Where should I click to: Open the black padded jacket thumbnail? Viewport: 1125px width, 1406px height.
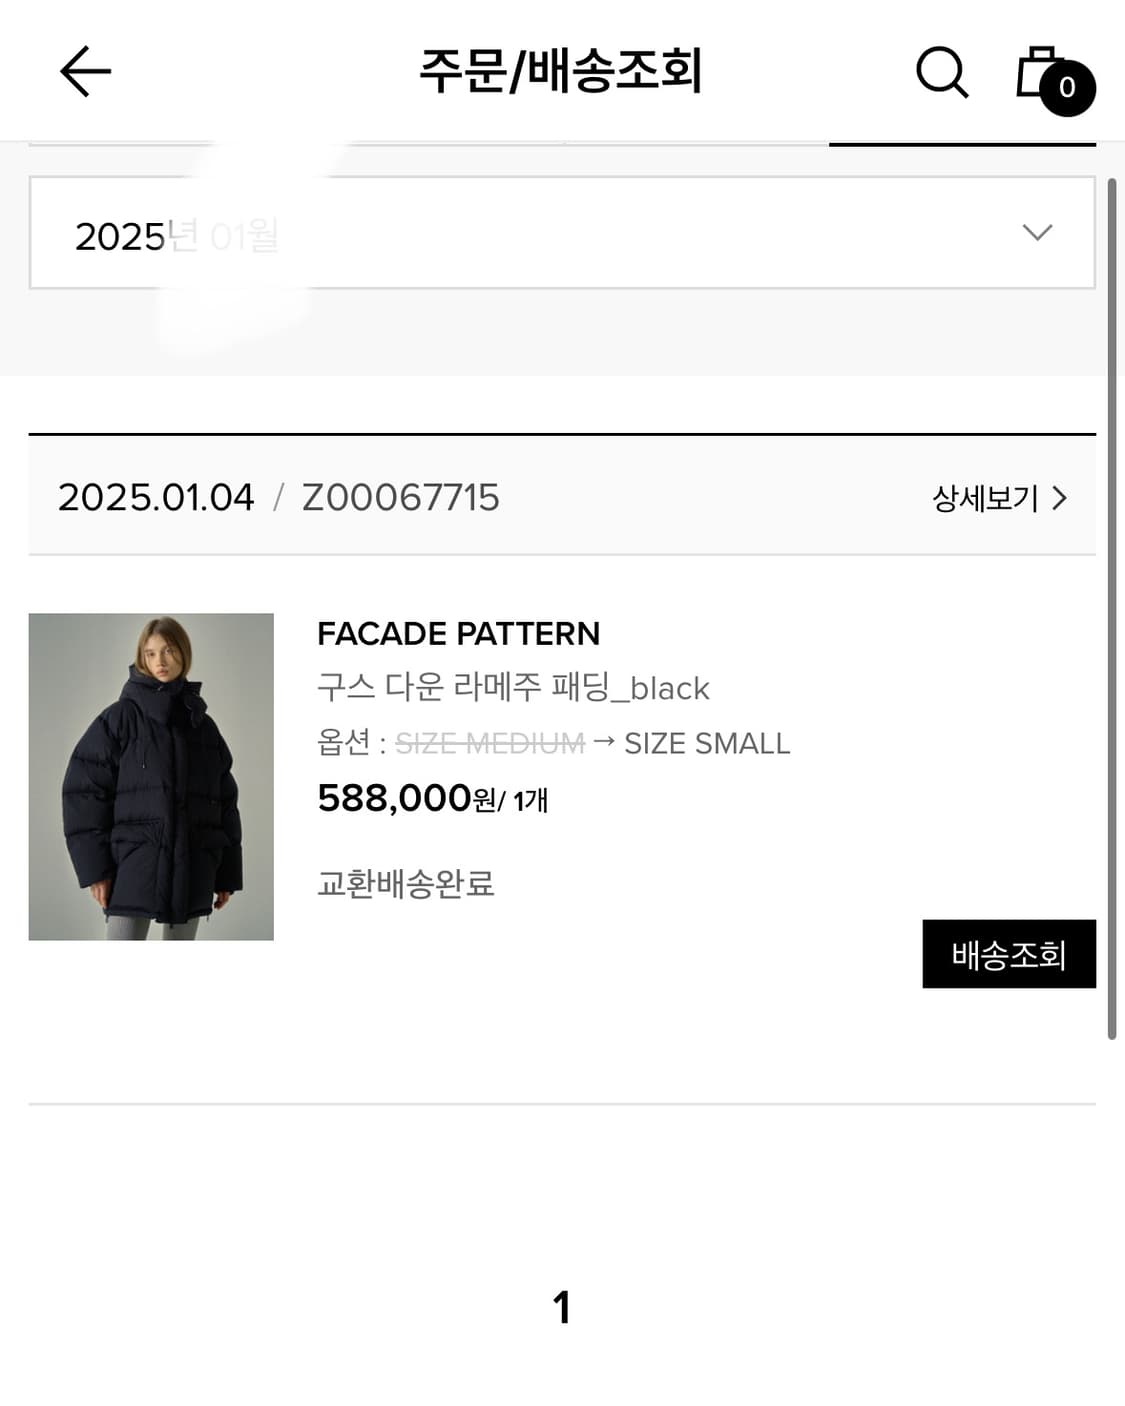(151, 776)
